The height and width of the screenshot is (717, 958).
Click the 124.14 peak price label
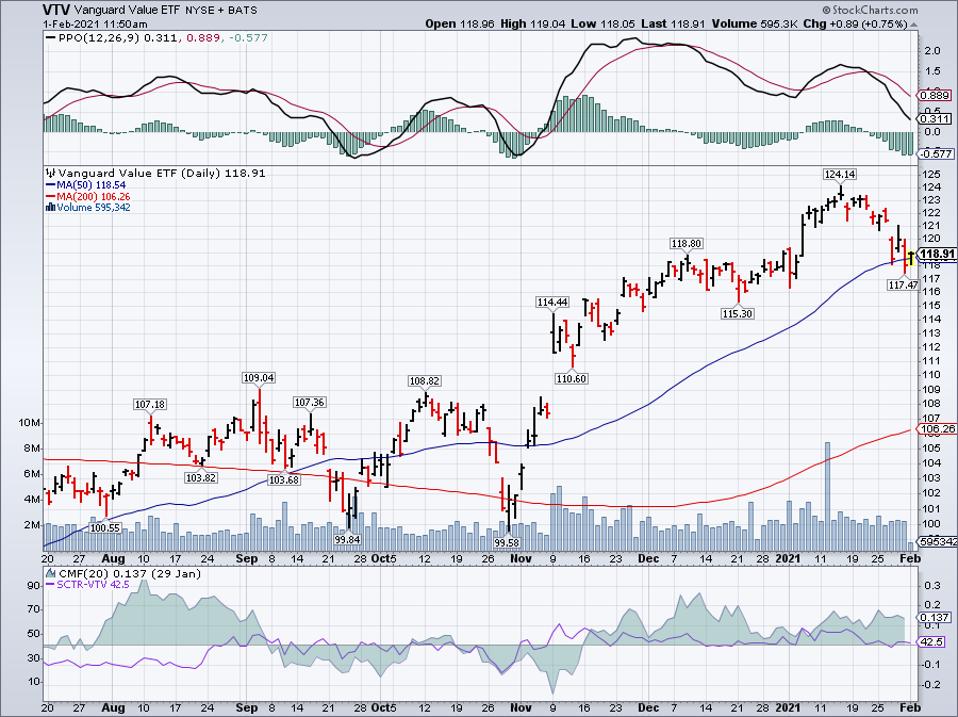[x=839, y=174]
